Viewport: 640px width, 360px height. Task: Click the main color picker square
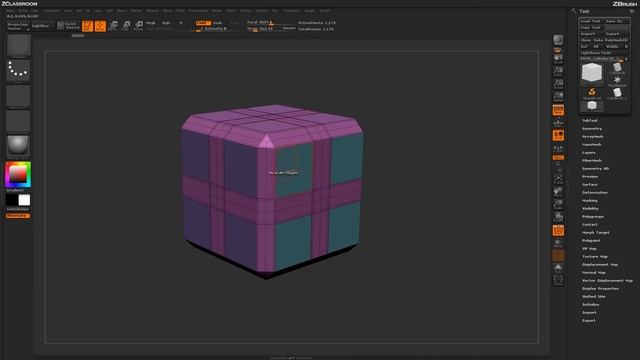tap(18, 175)
